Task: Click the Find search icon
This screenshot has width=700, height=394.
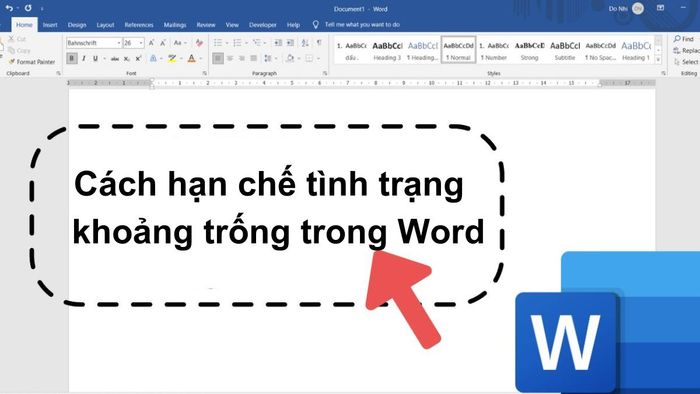Action: tap(677, 39)
